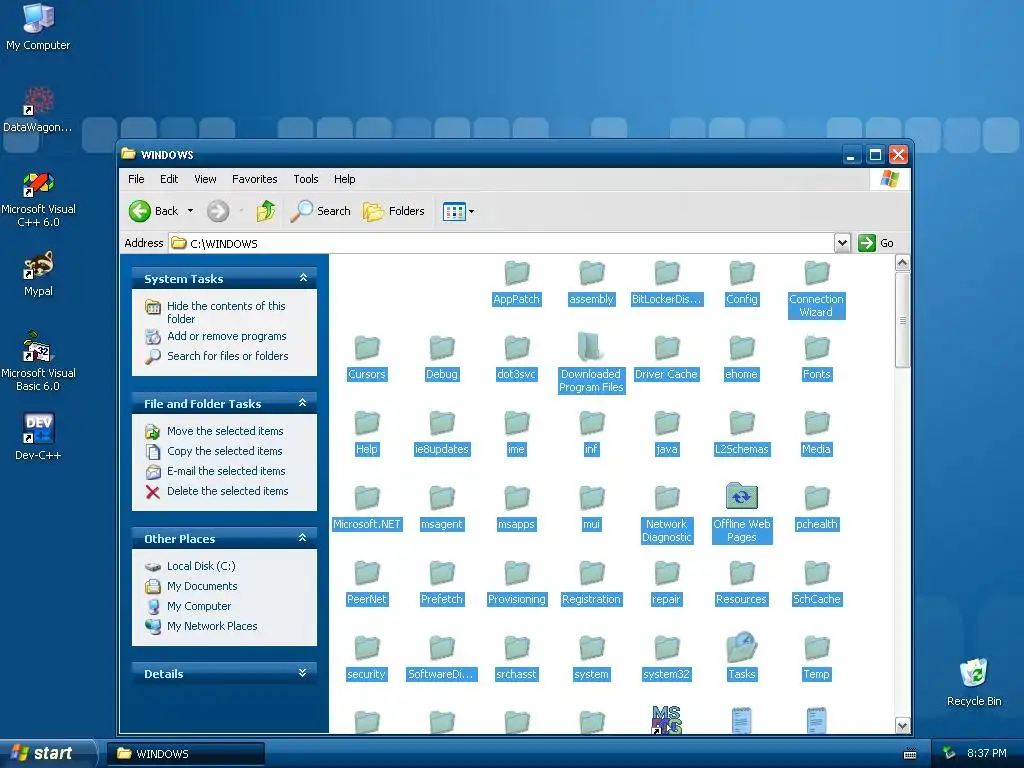Open the View menu
1024x768 pixels.
click(205, 179)
